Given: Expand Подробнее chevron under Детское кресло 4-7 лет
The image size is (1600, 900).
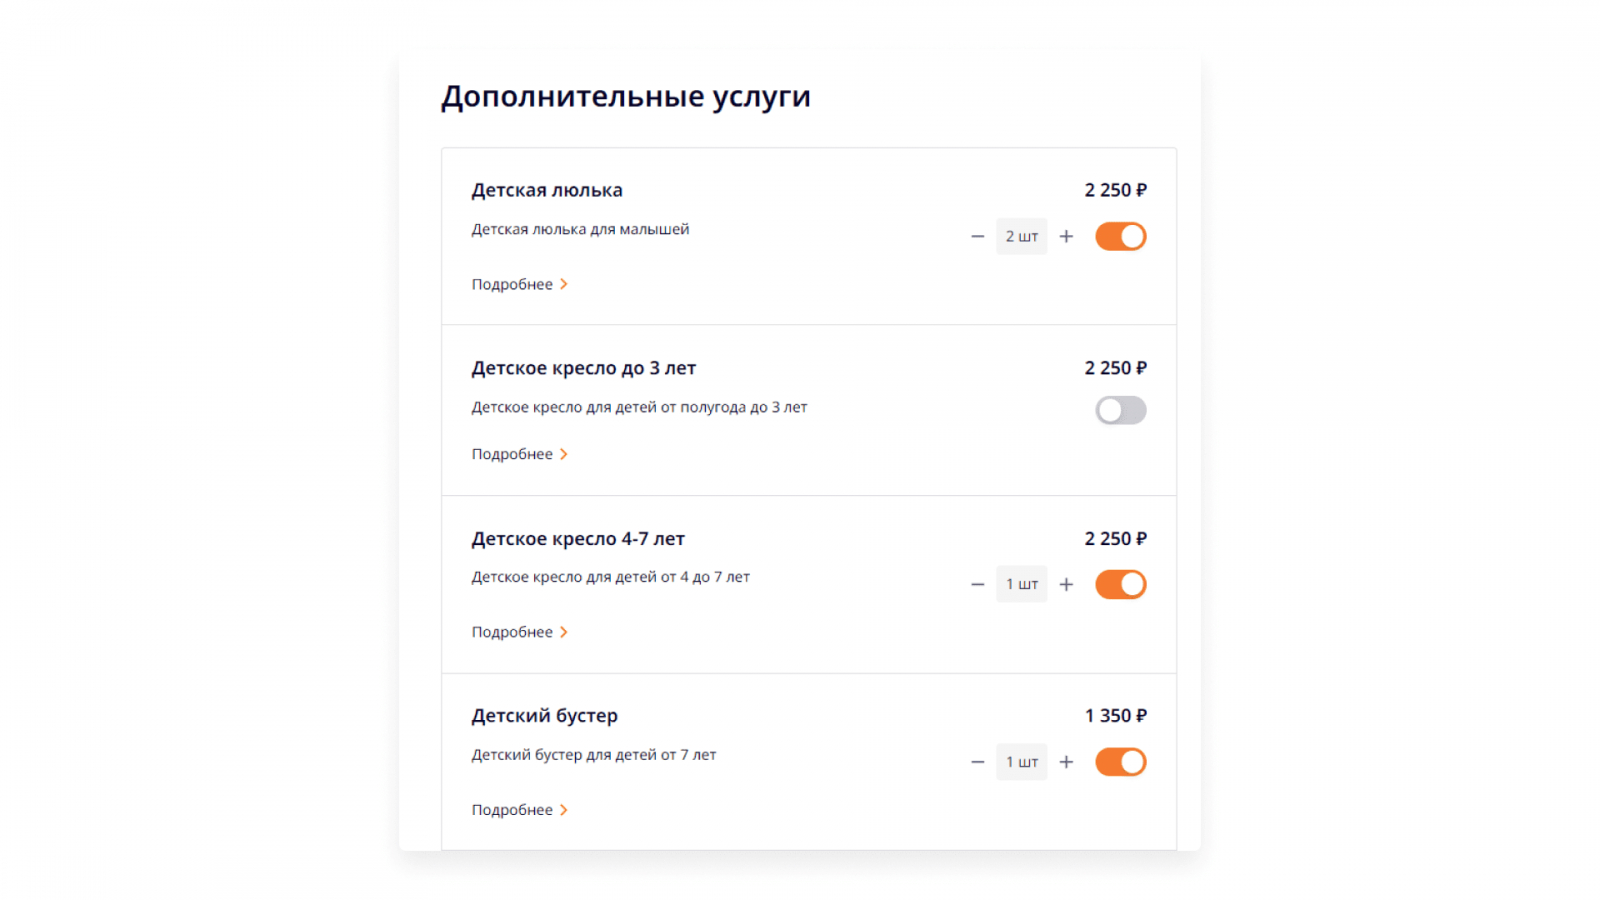Looking at the screenshot, I should tap(564, 632).
